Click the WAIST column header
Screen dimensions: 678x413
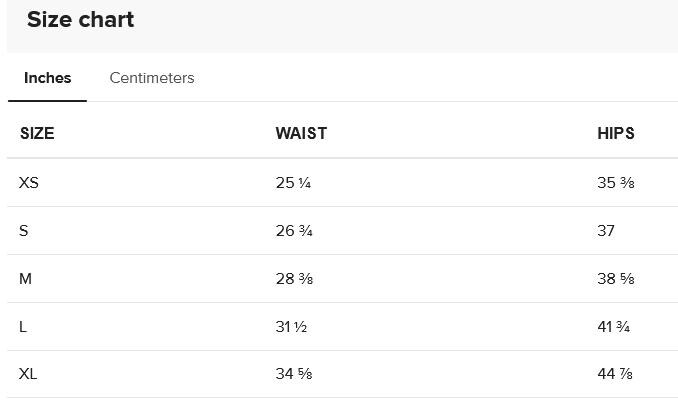[301, 133]
